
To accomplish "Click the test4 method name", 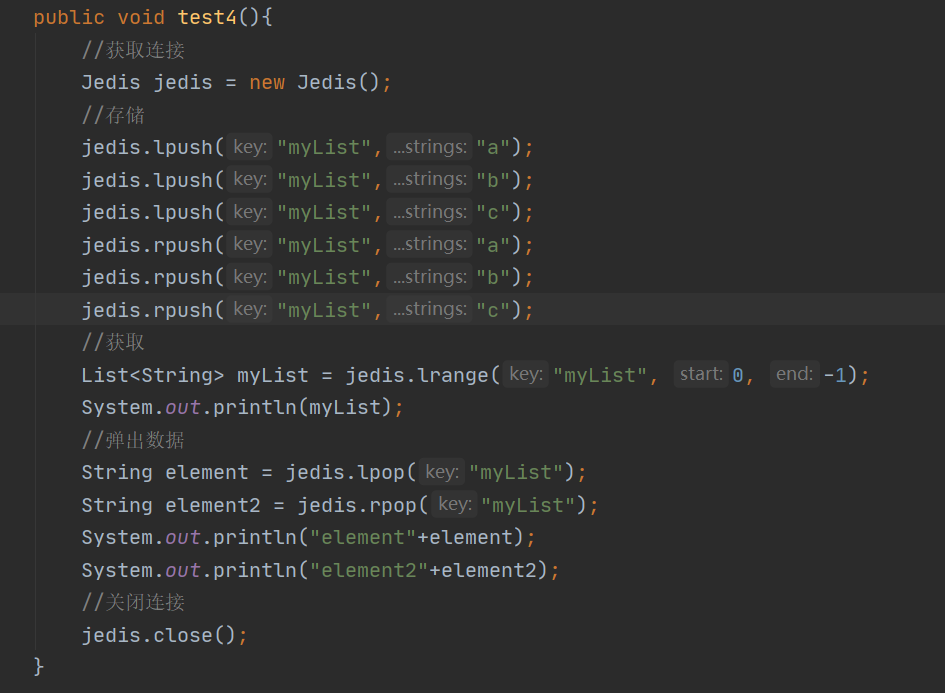I will [207, 17].
